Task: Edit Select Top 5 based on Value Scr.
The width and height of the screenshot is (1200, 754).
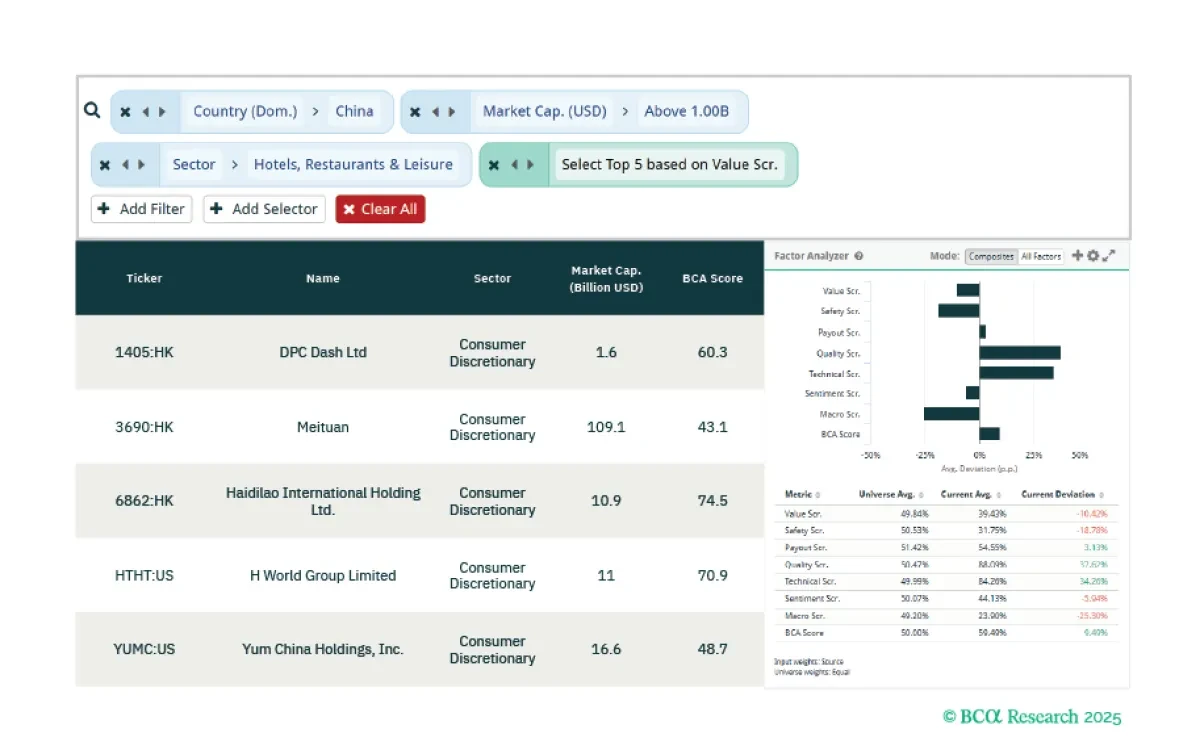Action: (669, 165)
